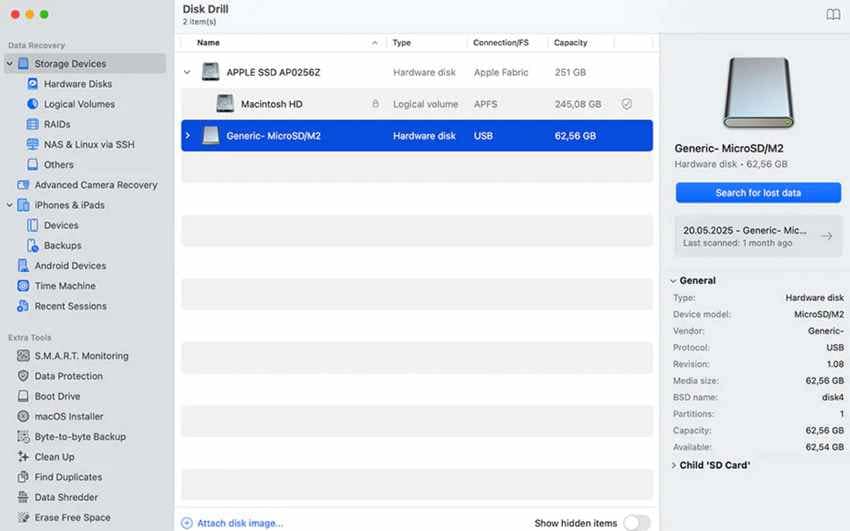Open the 20.05.2025 previous scan session
The image size is (850, 531).
click(x=758, y=236)
